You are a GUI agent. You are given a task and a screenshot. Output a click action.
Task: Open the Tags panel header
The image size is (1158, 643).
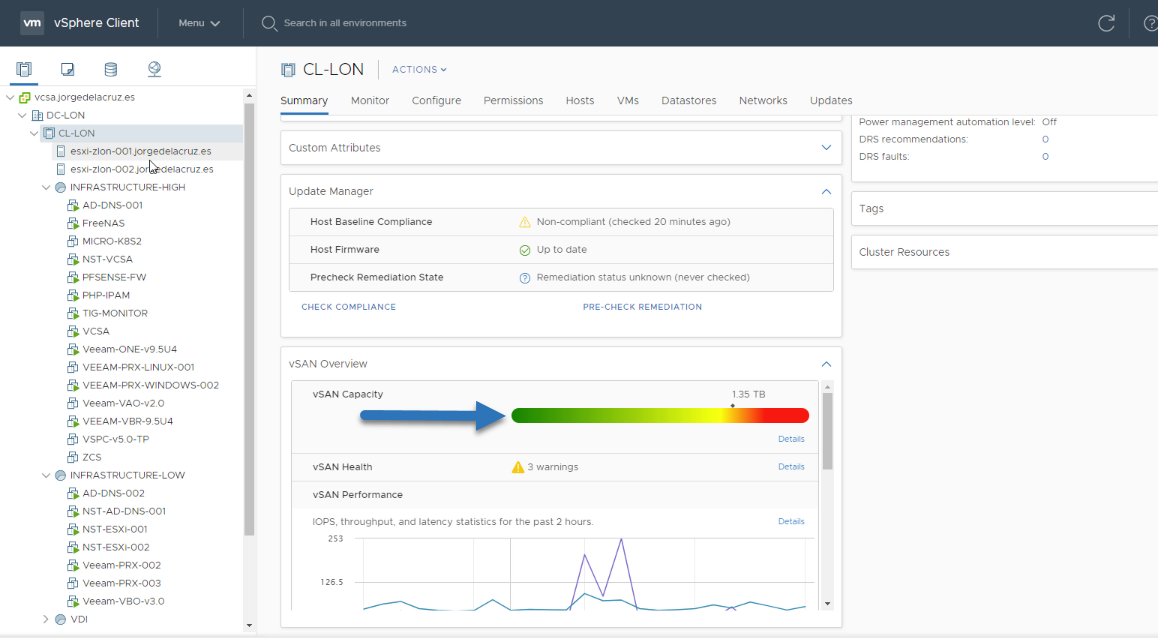pyautogui.click(x=1004, y=209)
